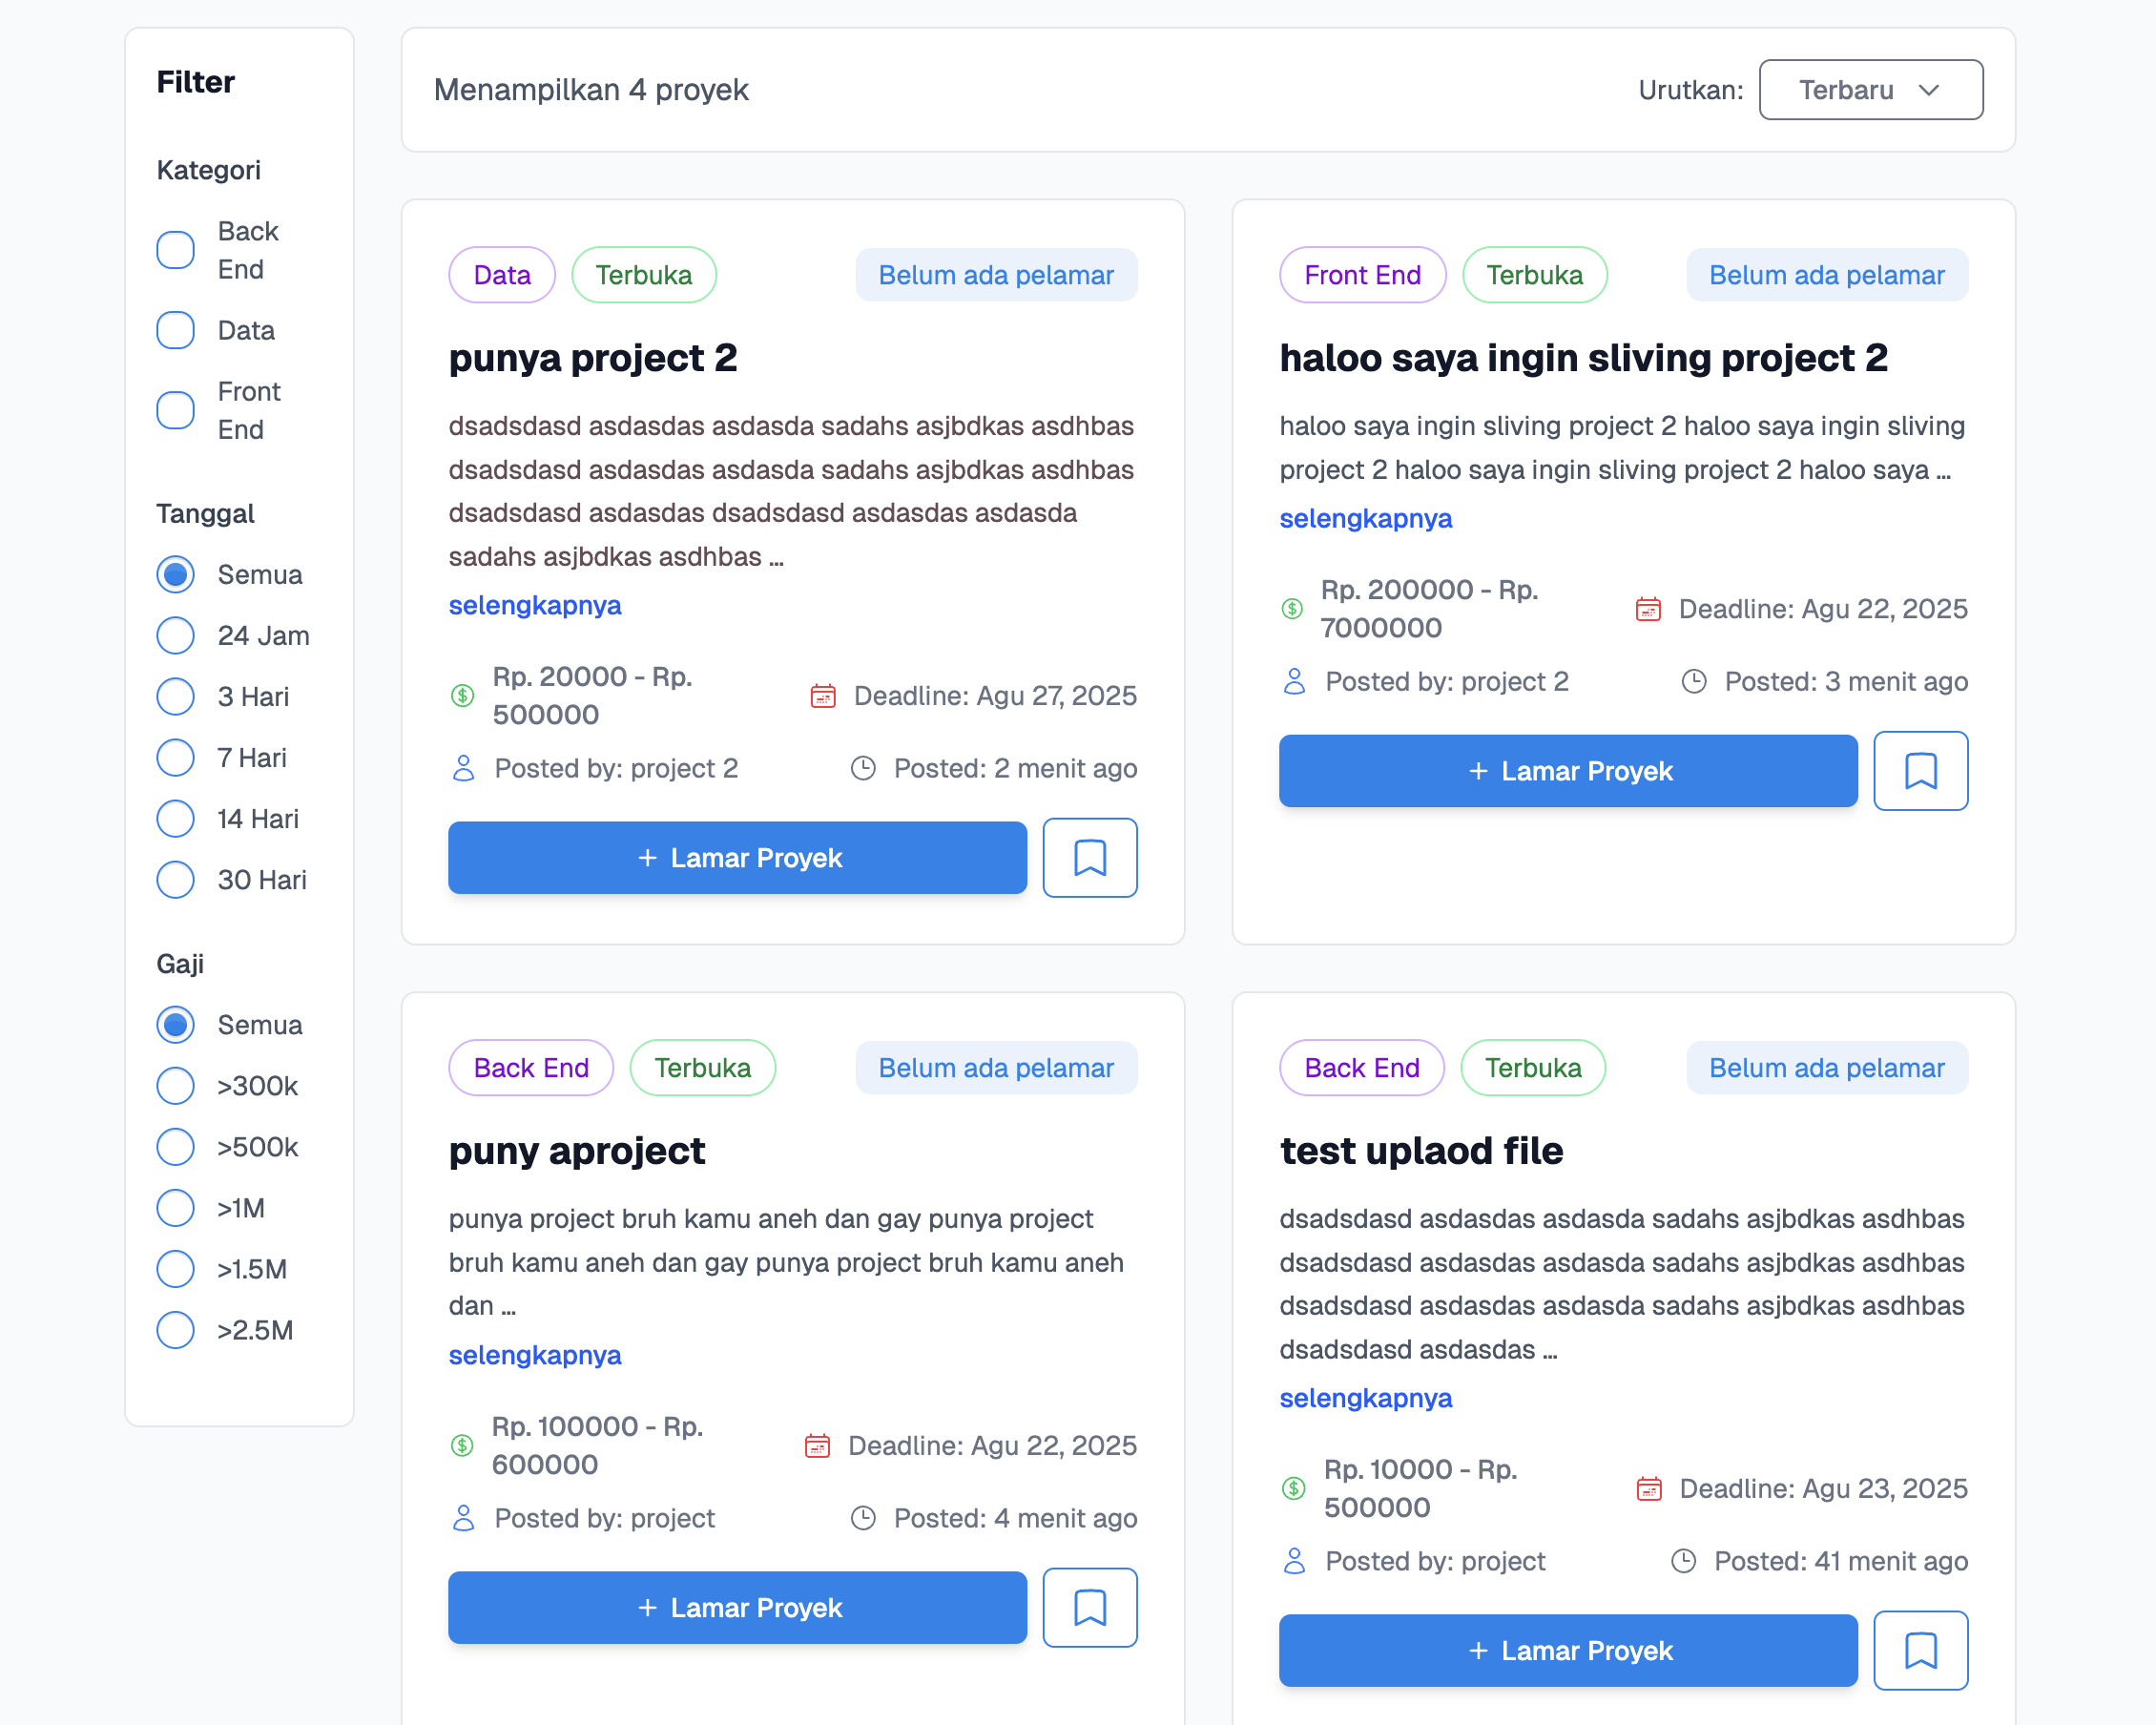Expand 'selengkapnya' on the 'puny aproject' card
This screenshot has height=1725, width=2156.
click(x=534, y=1355)
